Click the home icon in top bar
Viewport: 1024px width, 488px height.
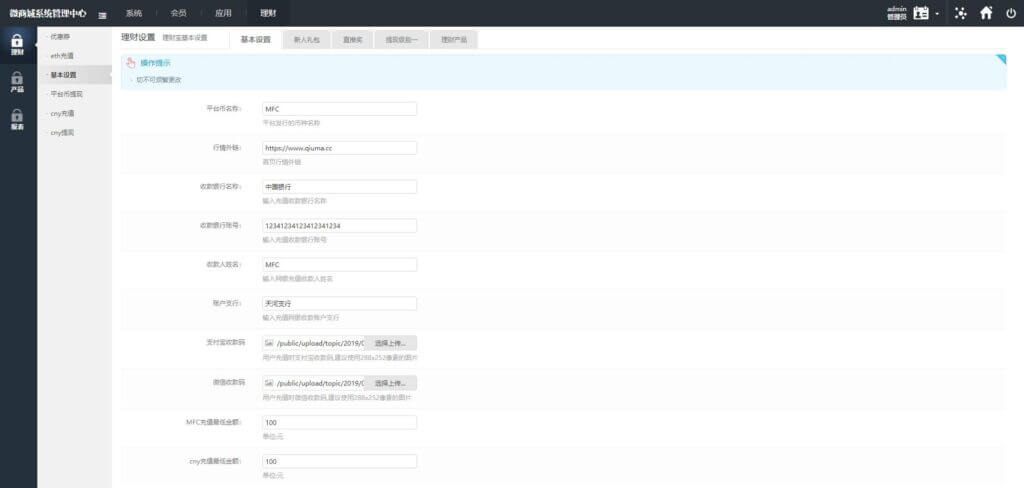click(x=986, y=13)
